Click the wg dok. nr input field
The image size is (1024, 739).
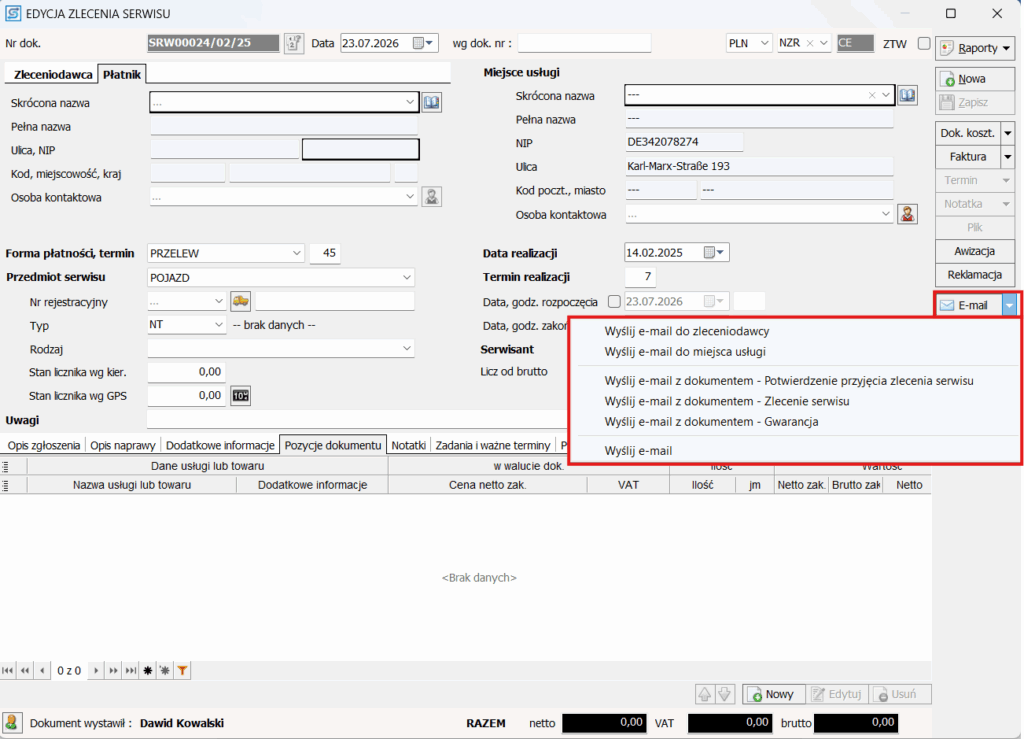pos(584,43)
